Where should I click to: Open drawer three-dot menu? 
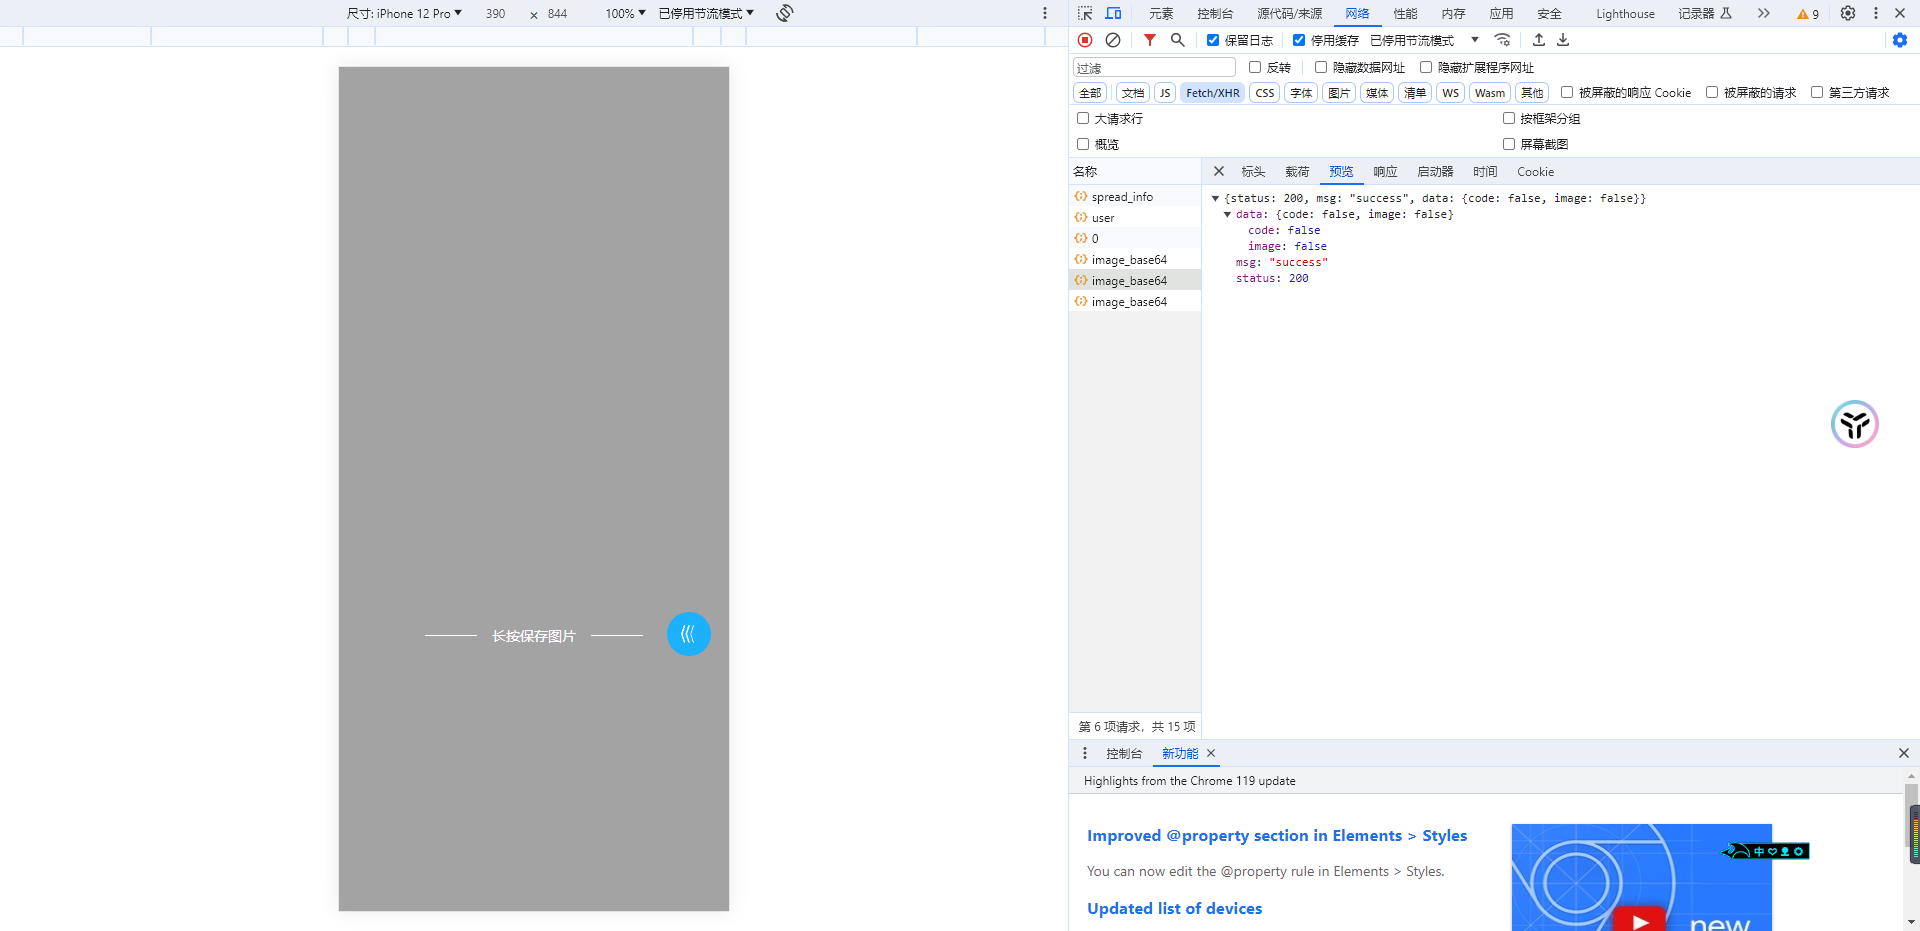(x=1085, y=753)
